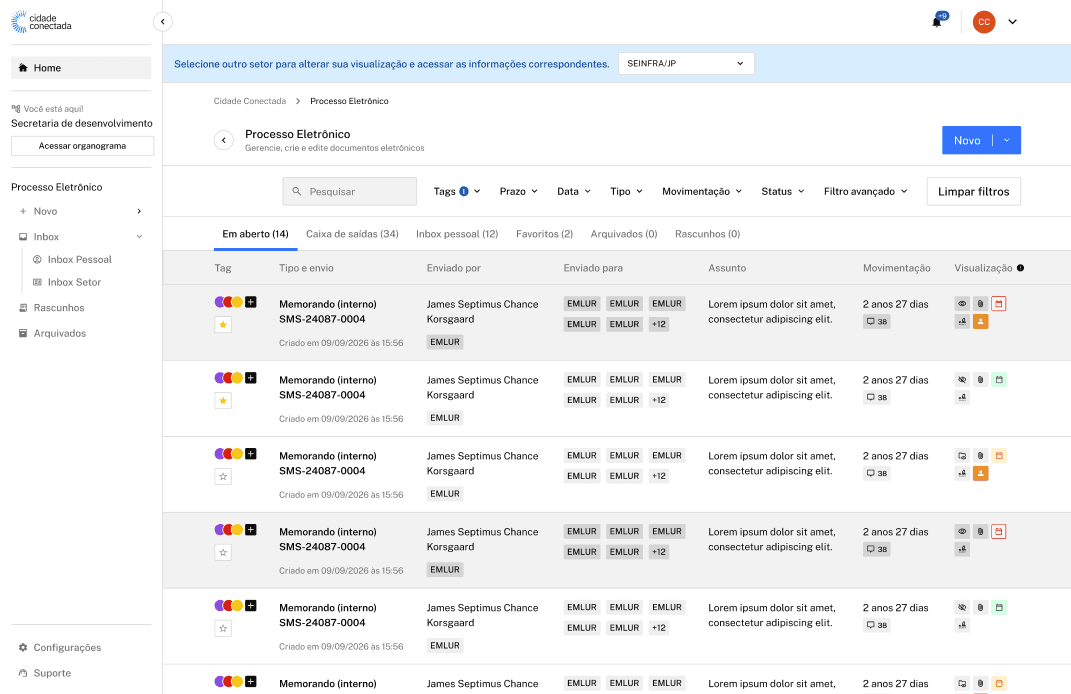Click the Acessar organograma button
This screenshot has width=1071, height=694.
(x=82, y=145)
